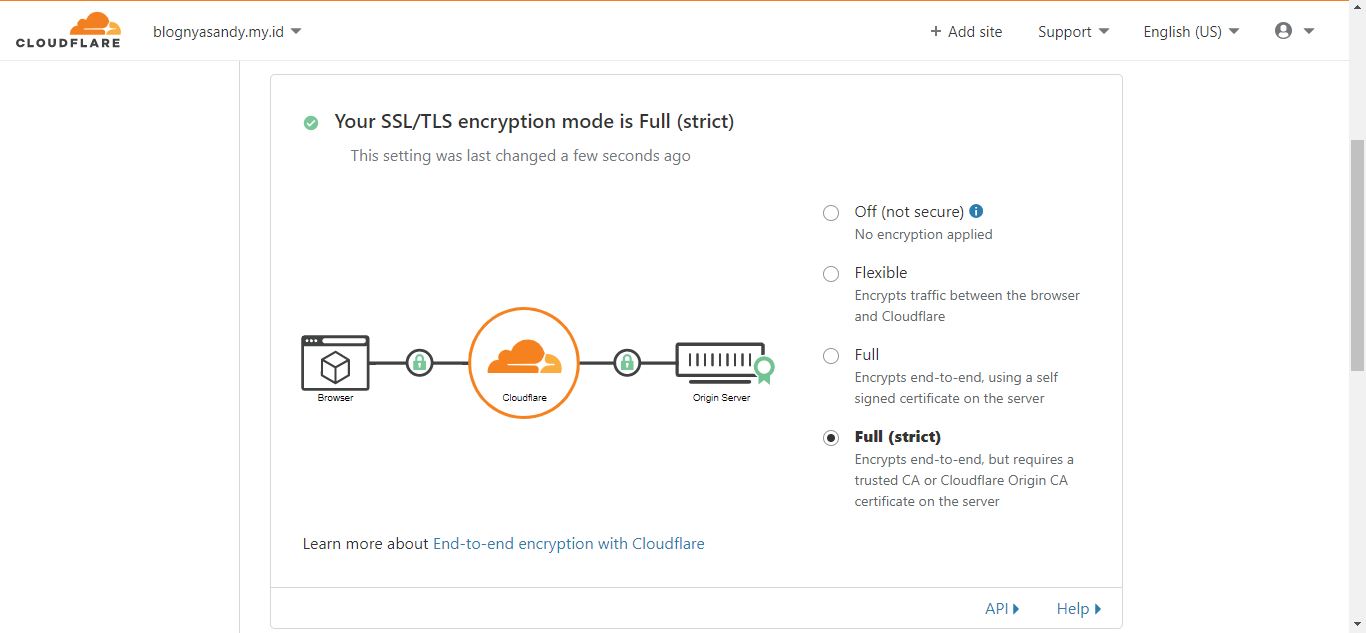
Task: Click the Add site button
Action: (x=966, y=31)
